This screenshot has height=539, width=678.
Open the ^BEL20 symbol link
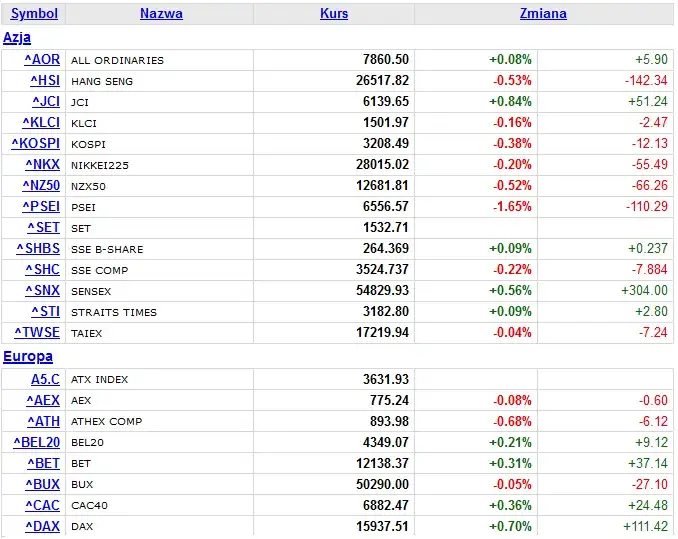tap(37, 443)
